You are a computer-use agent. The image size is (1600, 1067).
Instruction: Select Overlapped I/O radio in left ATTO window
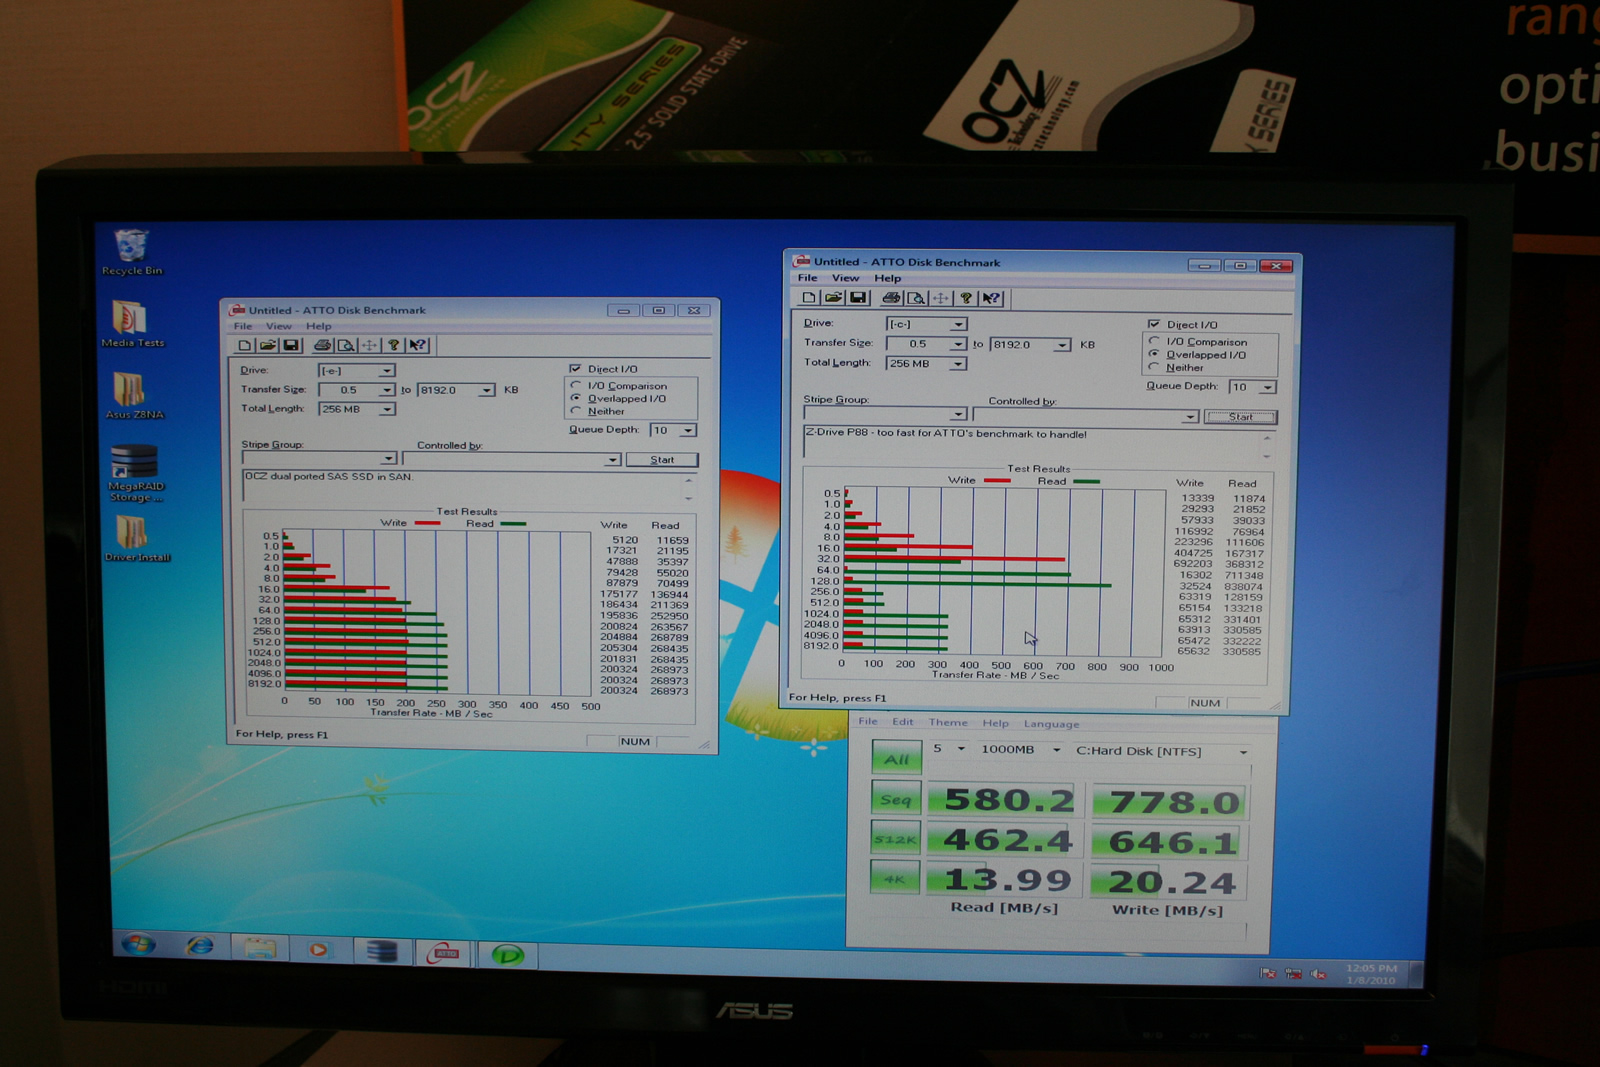click(x=576, y=398)
